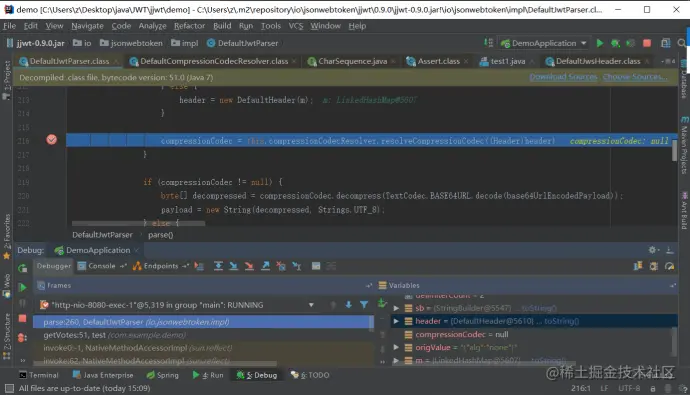
Task: Hide the Debug tool window
Action: pos(669,250)
